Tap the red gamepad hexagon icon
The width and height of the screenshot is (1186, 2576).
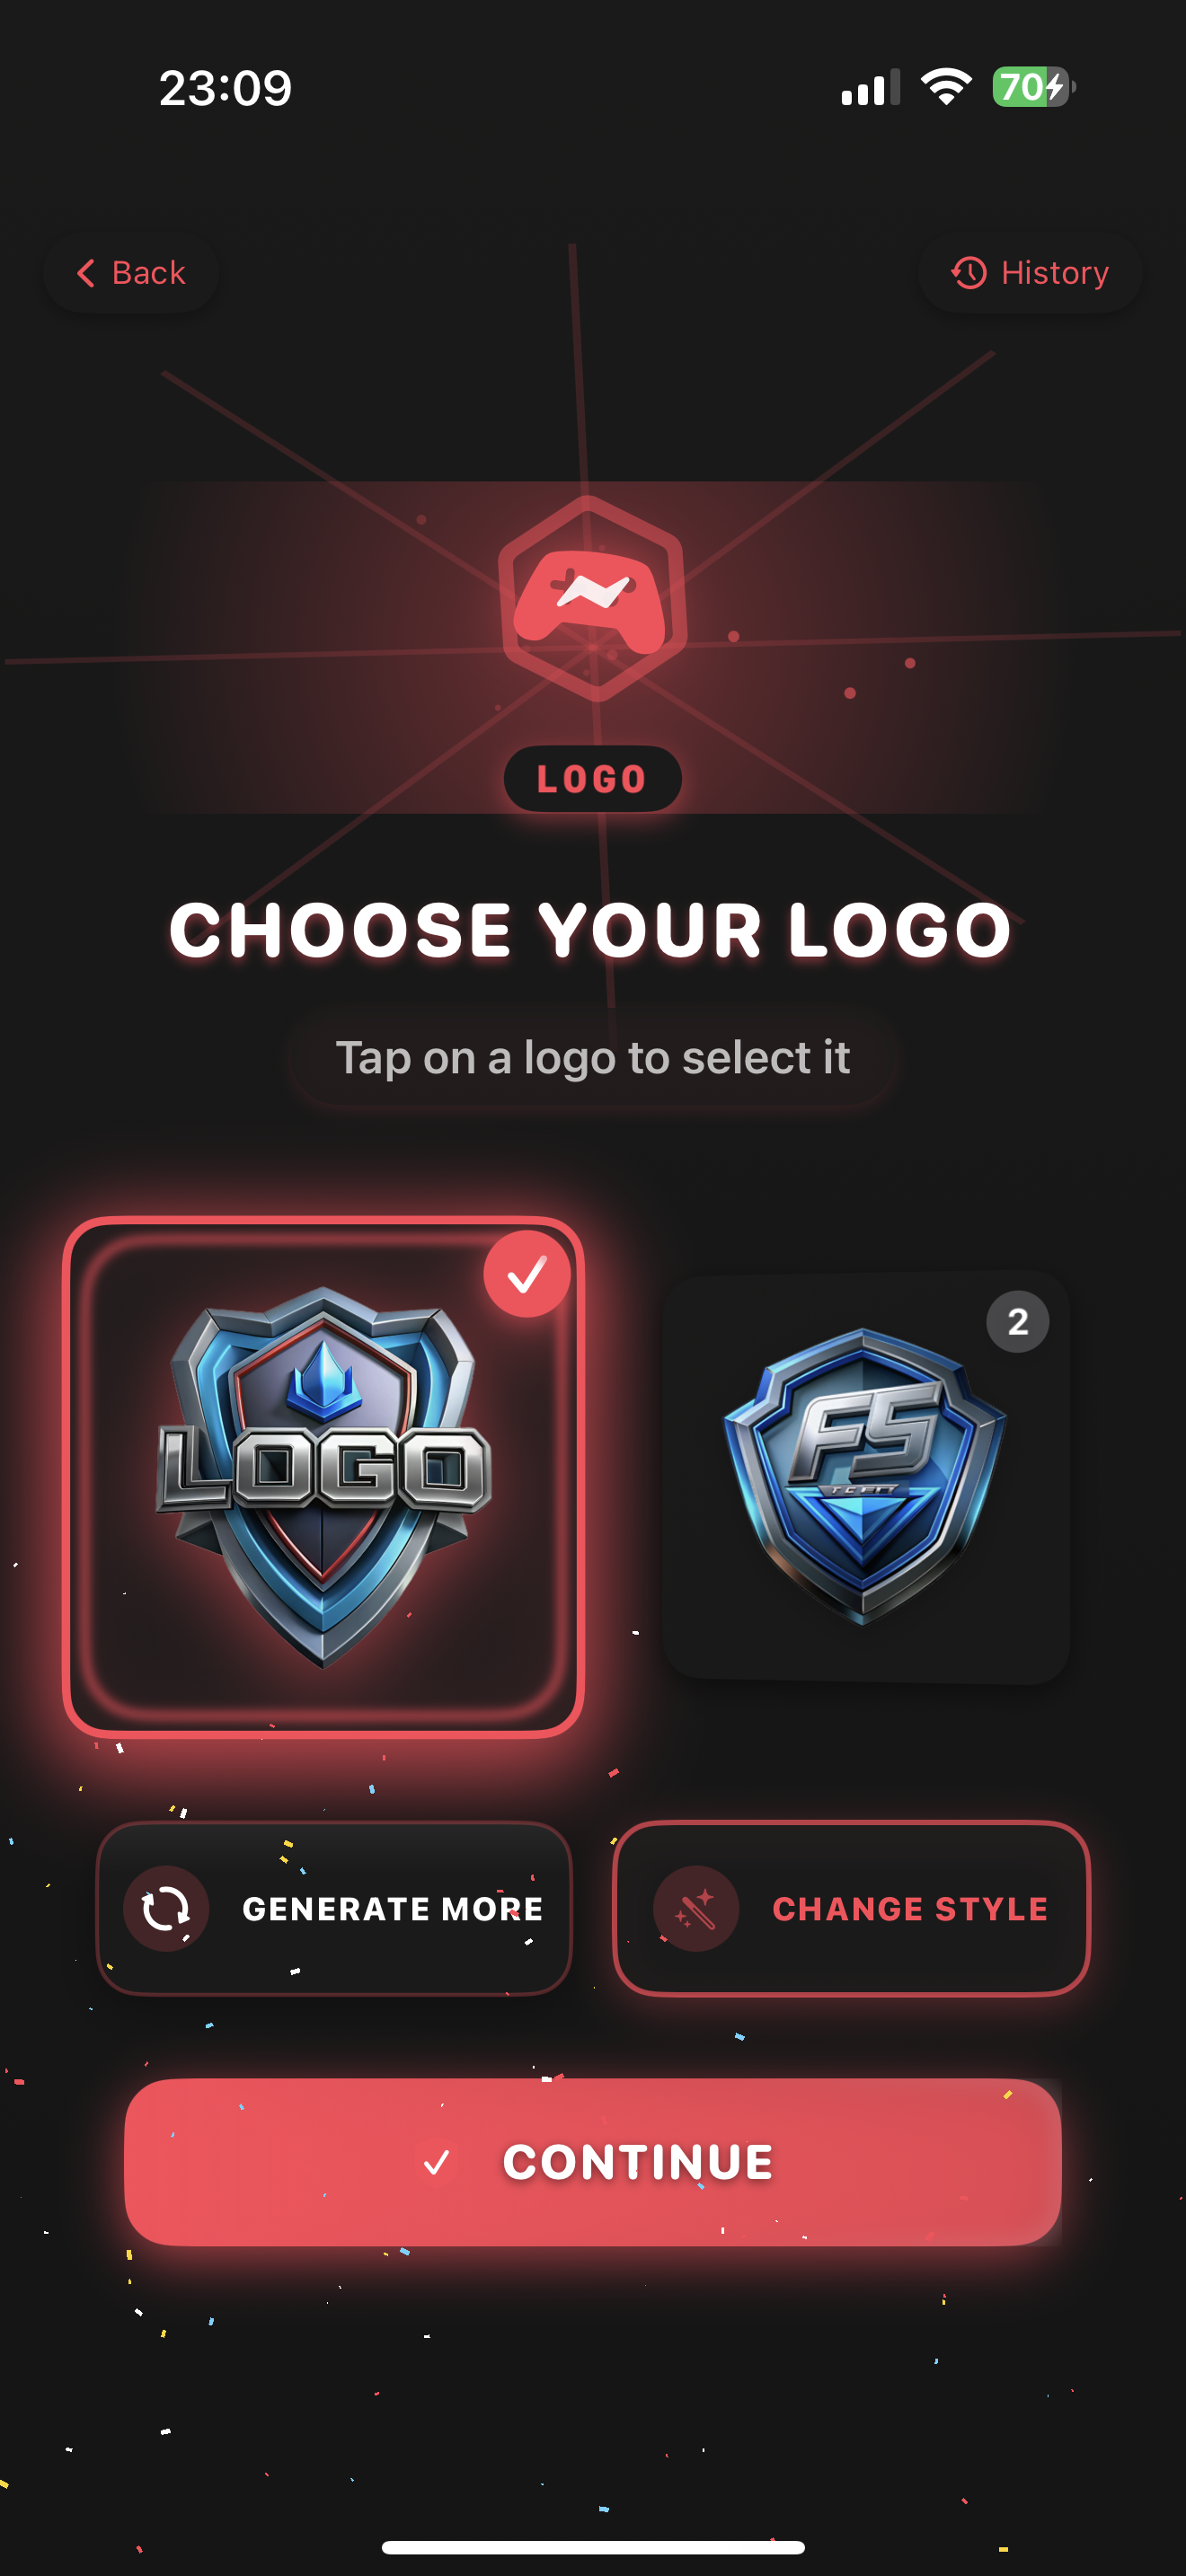pyautogui.click(x=592, y=598)
